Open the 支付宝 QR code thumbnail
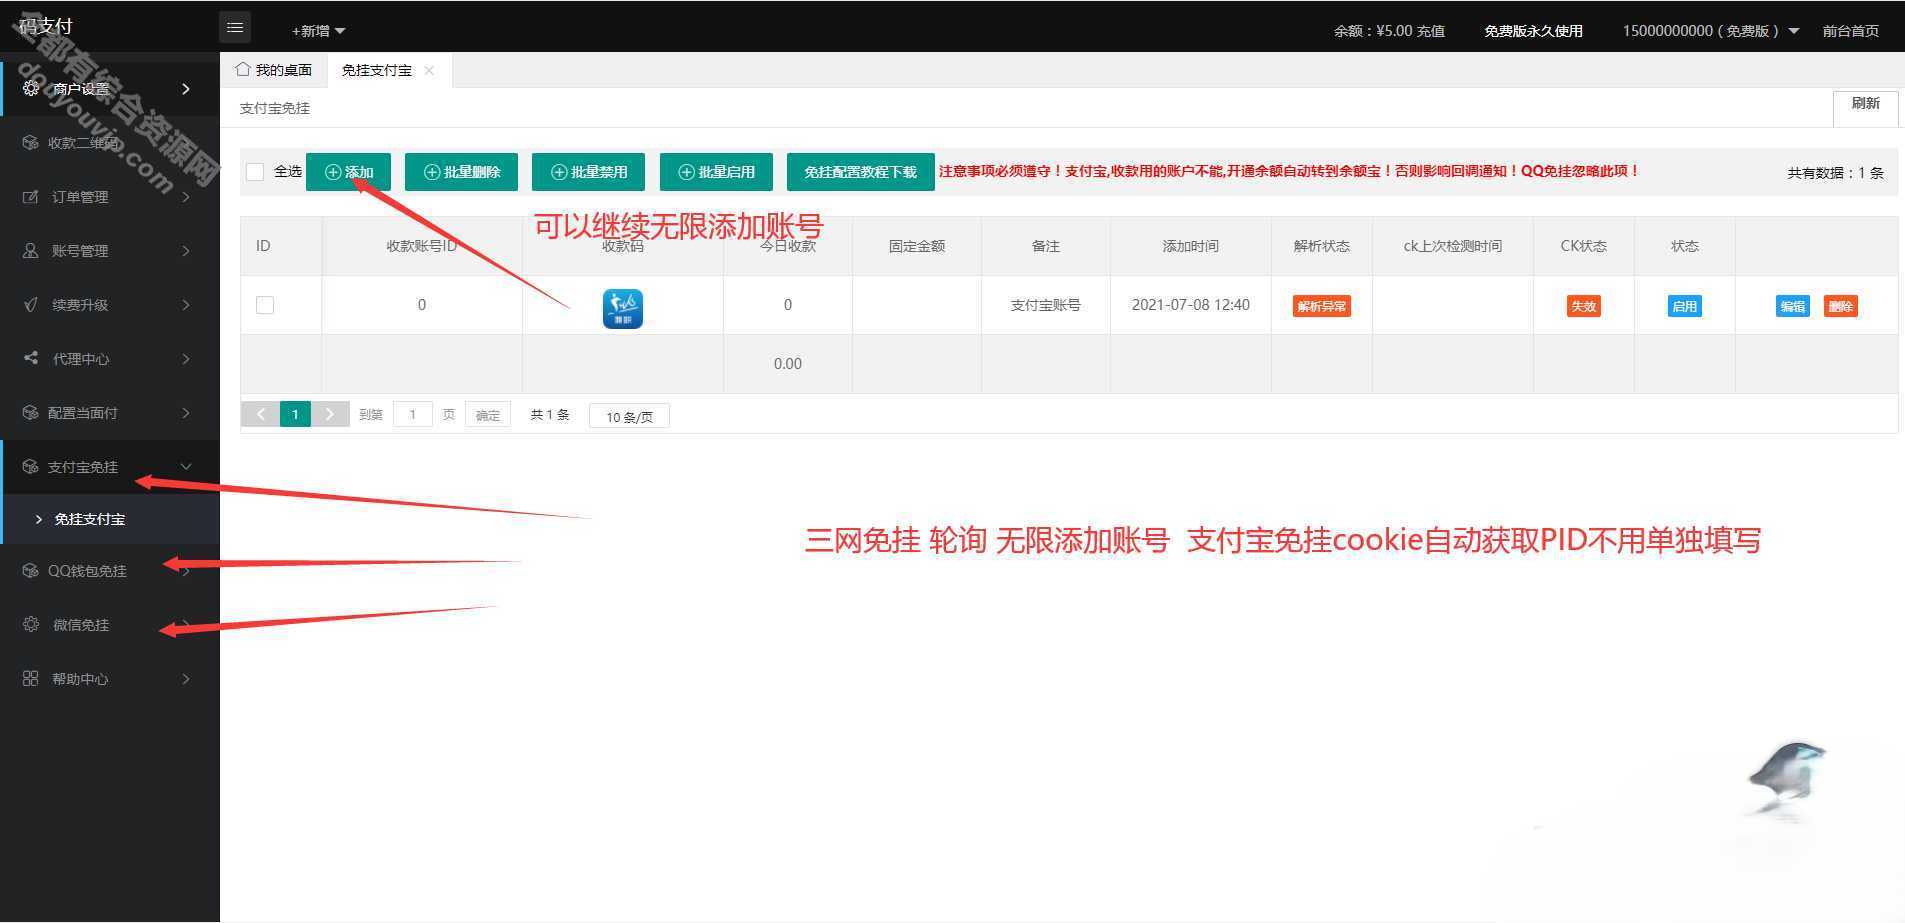The height and width of the screenshot is (923, 1905). 622,308
